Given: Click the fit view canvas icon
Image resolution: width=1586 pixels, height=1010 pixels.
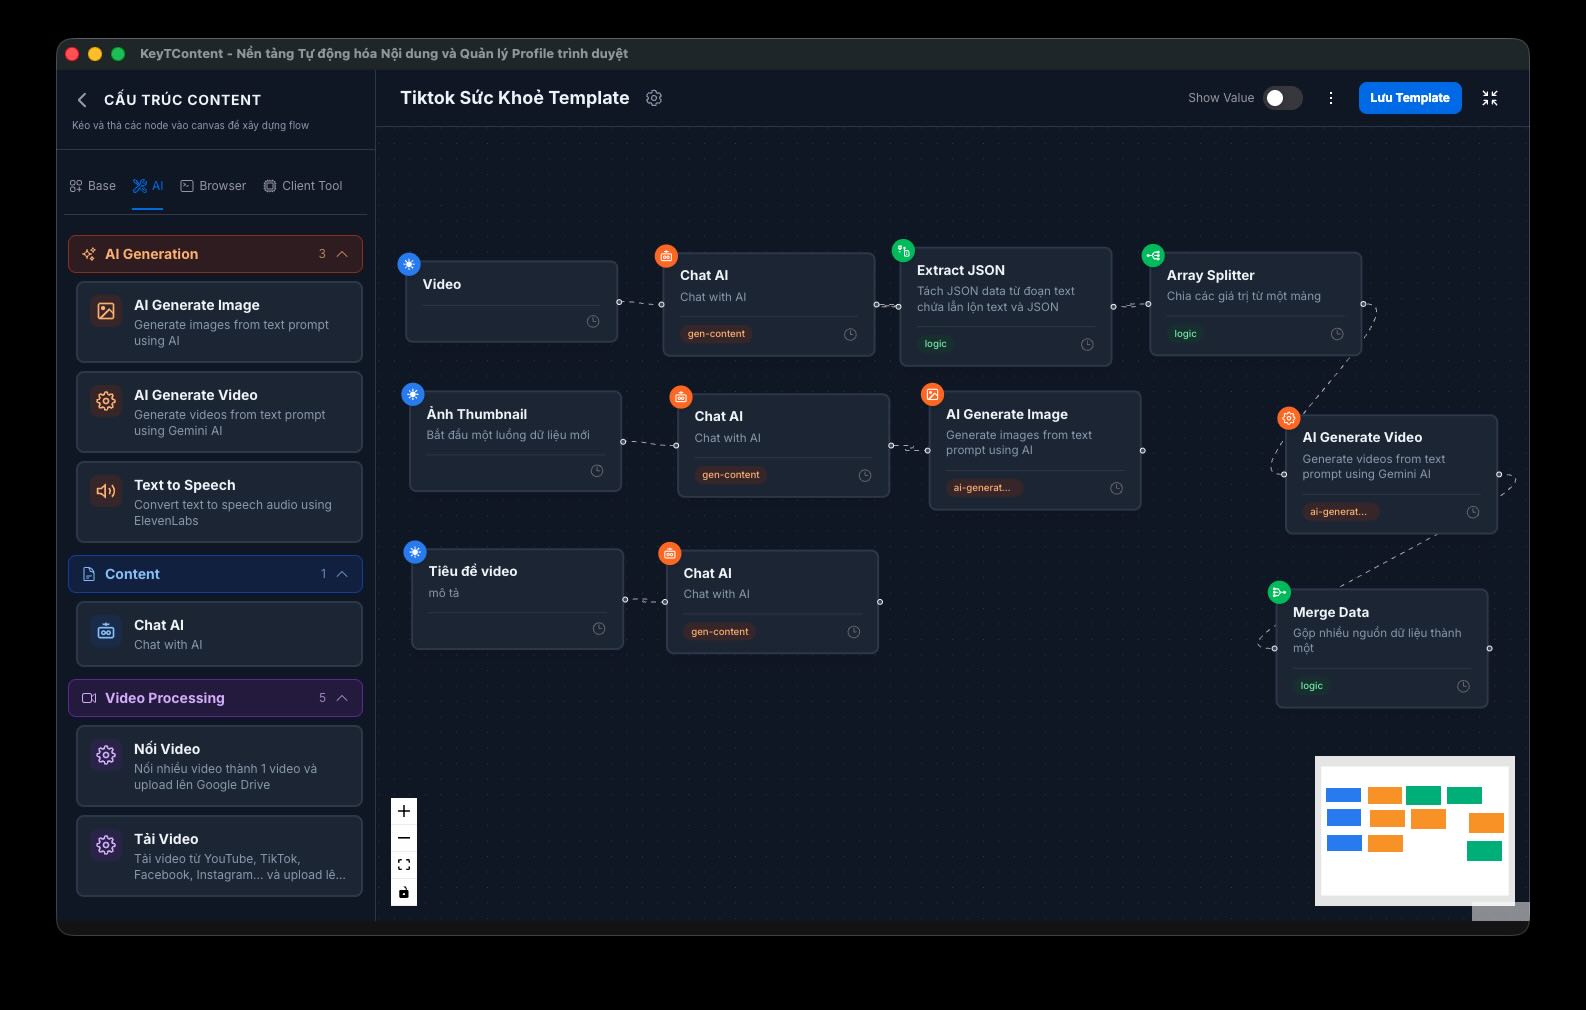Looking at the screenshot, I should [404, 865].
